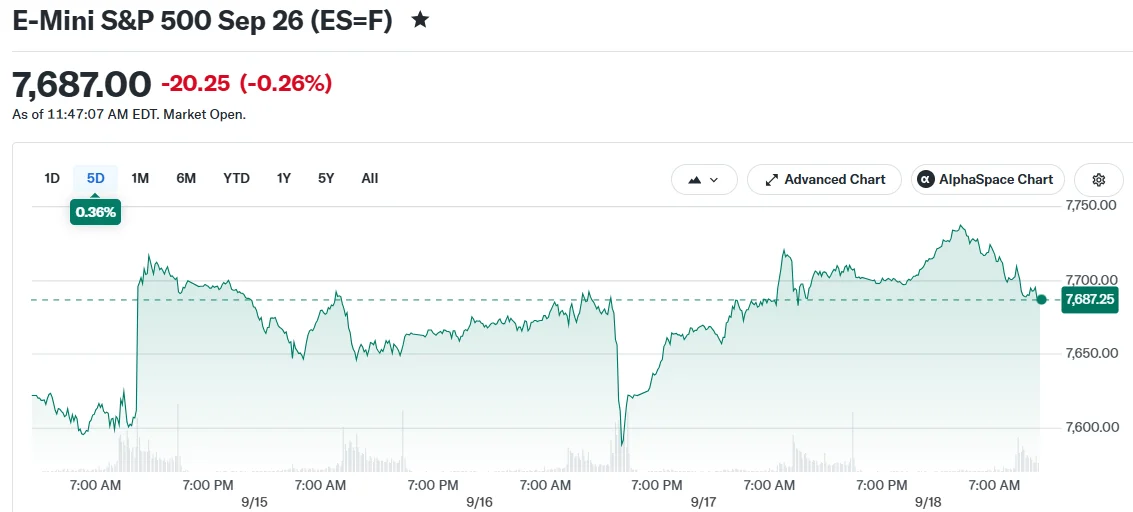The image size is (1133, 512).
Task: Open chart settings gear icon
Action: pos(1099,180)
